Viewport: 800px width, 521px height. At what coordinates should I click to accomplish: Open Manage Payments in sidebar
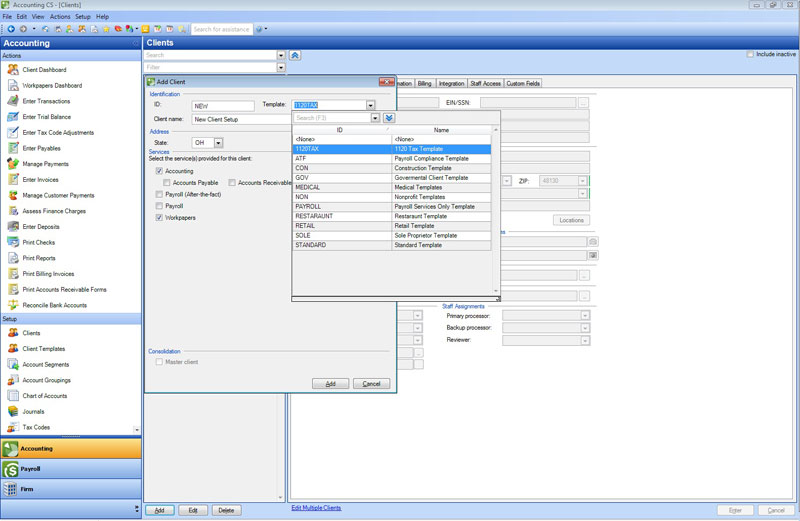45,164
